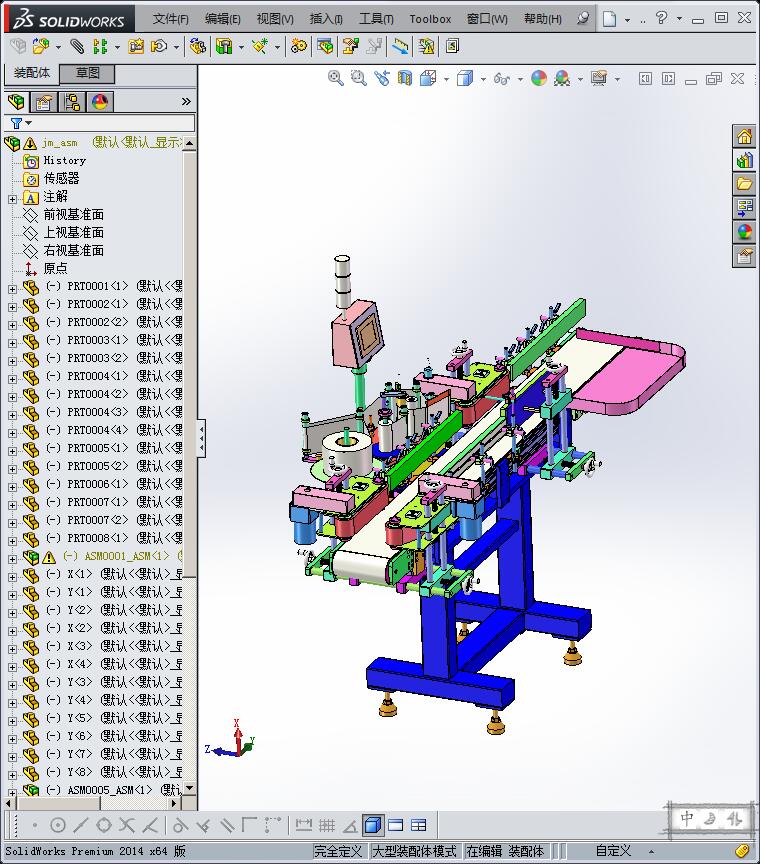Click the Linear Component Pattern icon
Screen dimensions: 760x864
tap(100, 46)
